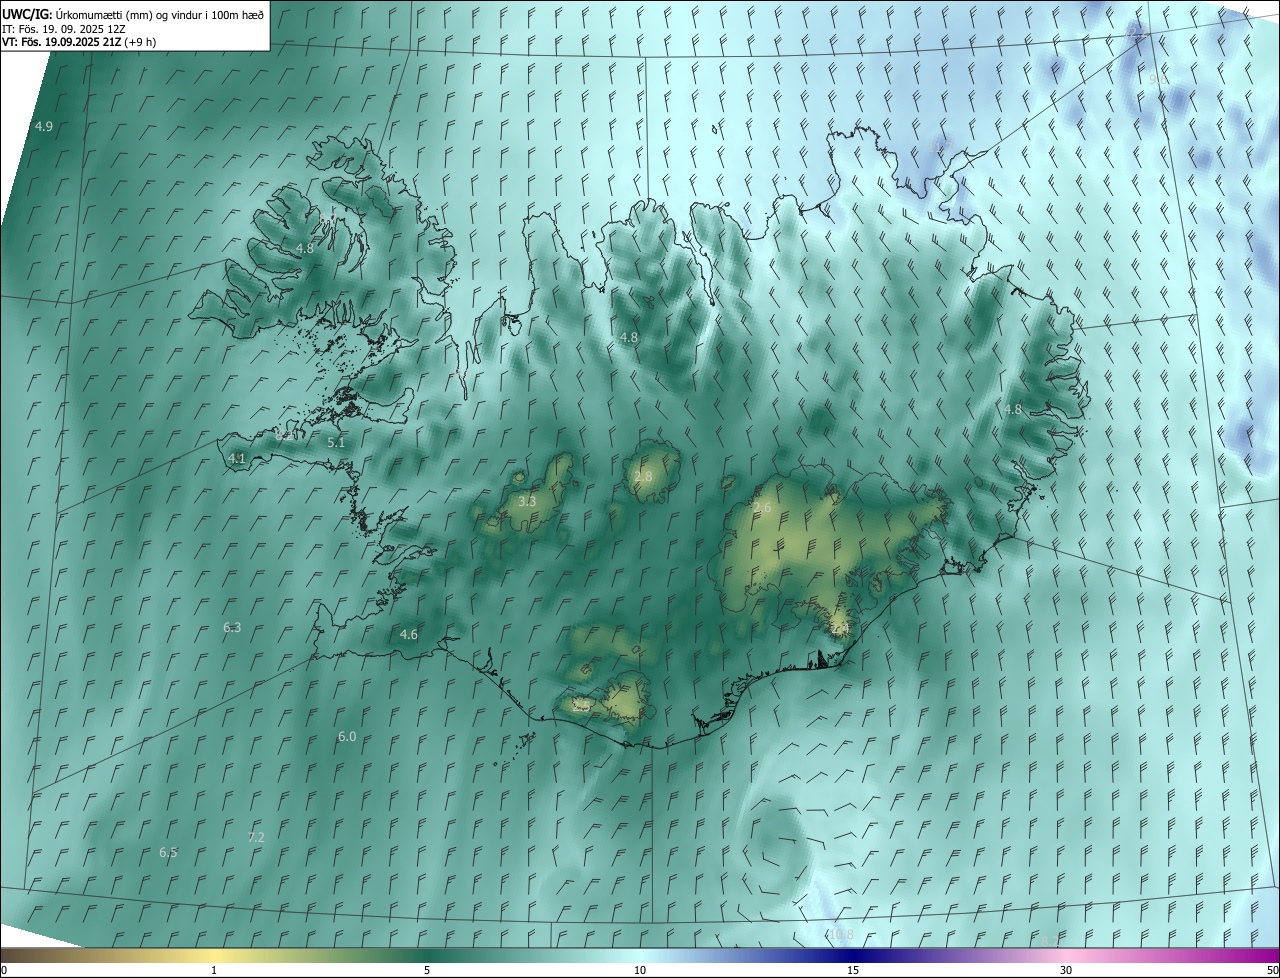Click the init time line "IT: Fös. 19. 09. 2025 12Z"
1280x978 pixels.
(64, 29)
